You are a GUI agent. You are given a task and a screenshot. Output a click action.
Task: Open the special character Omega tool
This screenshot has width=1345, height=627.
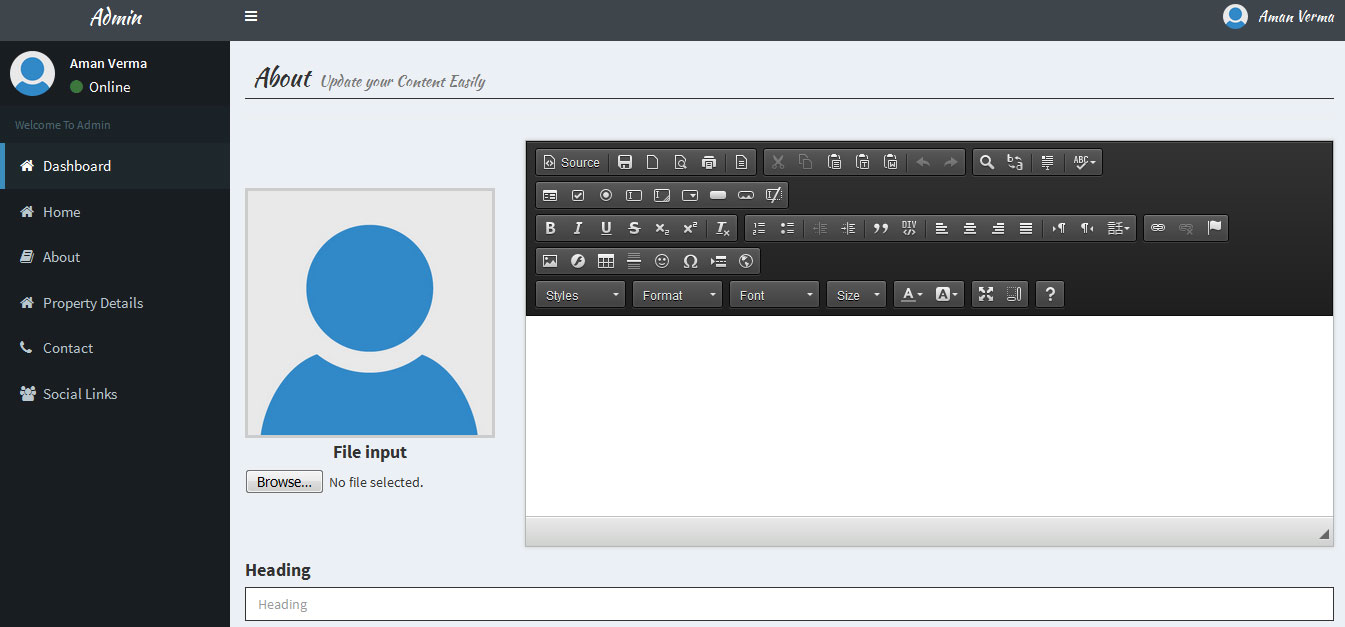pyautogui.click(x=690, y=261)
